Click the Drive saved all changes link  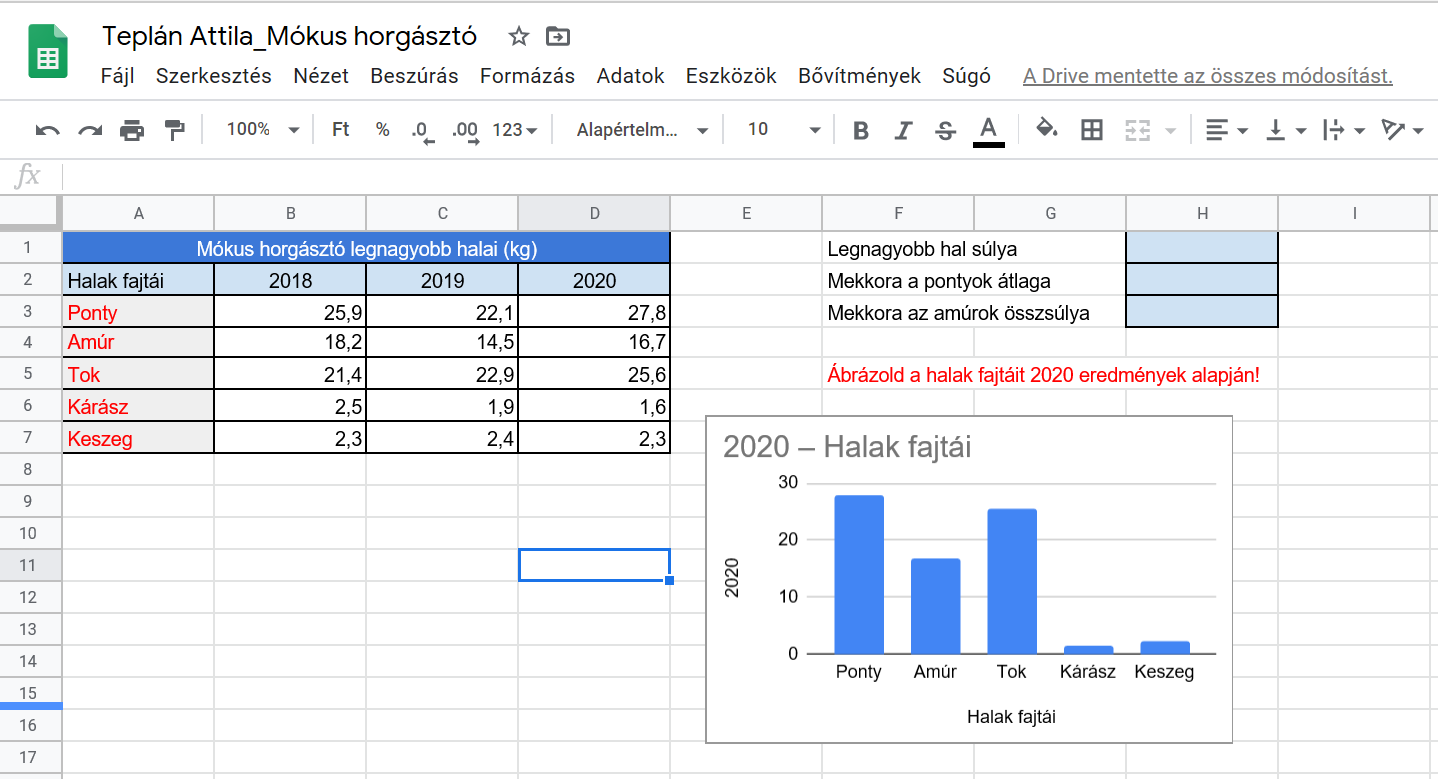pyautogui.click(x=1207, y=76)
